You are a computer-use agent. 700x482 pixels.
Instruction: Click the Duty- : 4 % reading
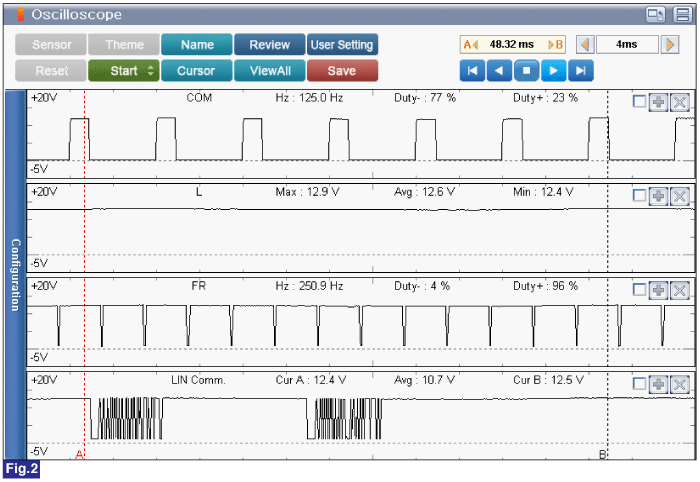point(422,286)
